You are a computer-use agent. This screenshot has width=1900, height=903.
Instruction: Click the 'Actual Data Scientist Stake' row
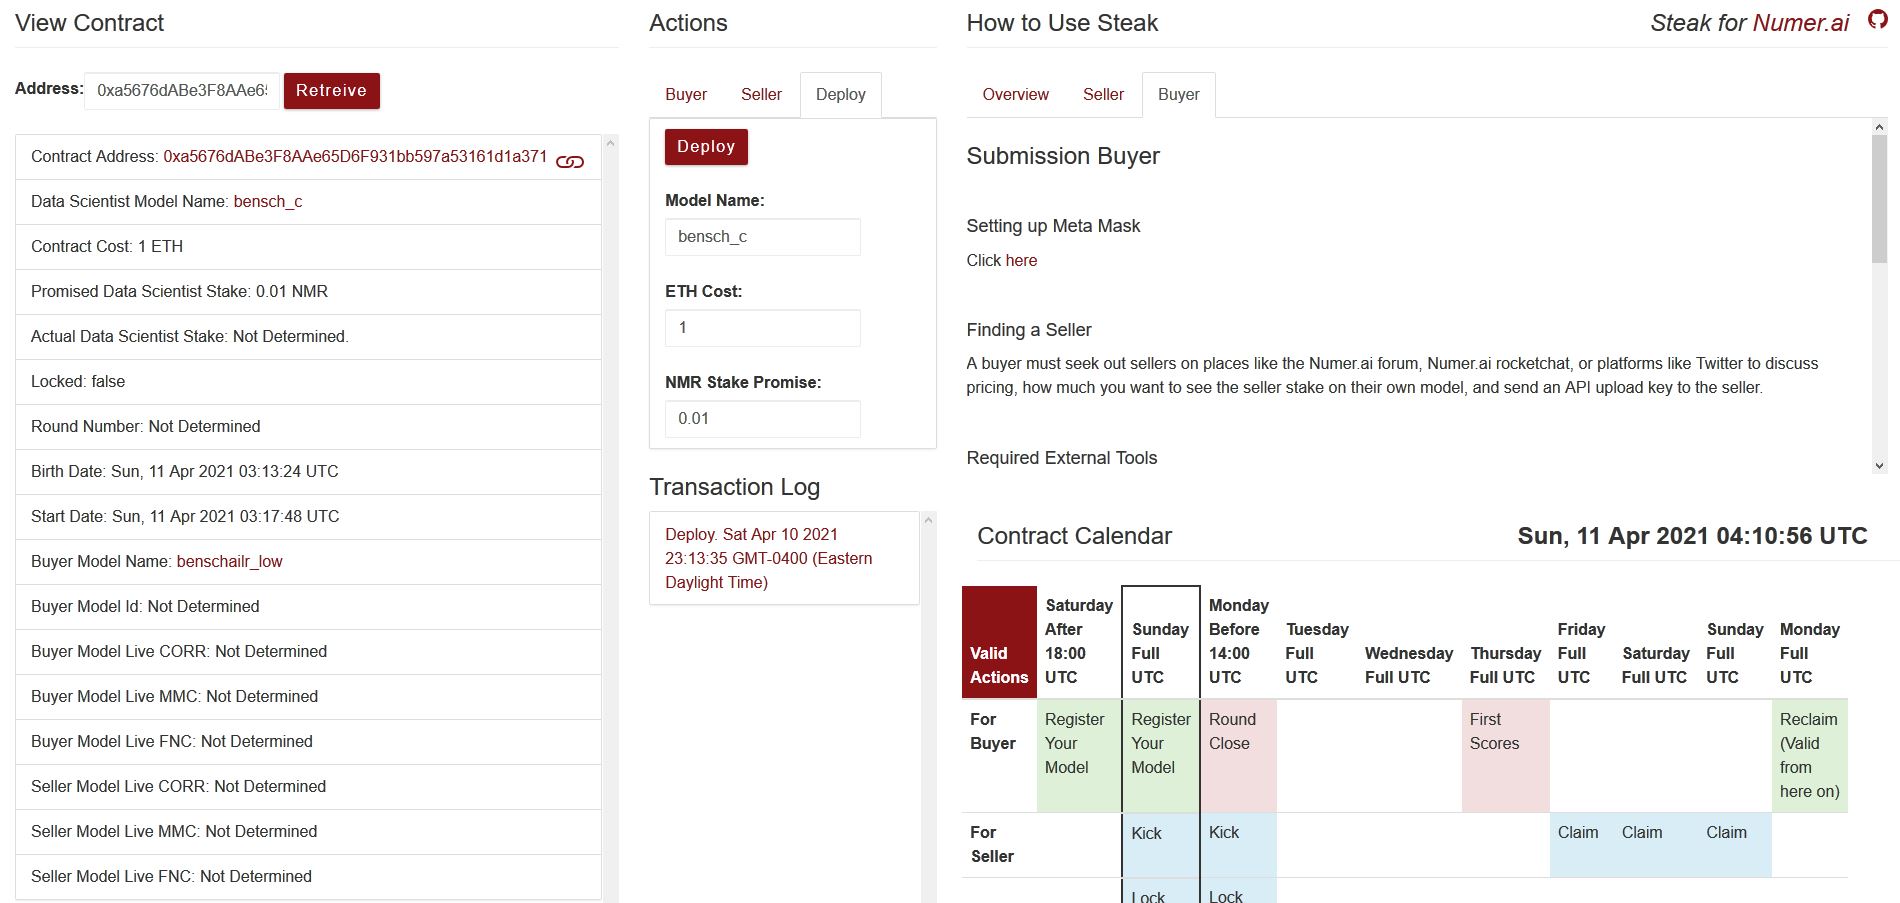[308, 337]
